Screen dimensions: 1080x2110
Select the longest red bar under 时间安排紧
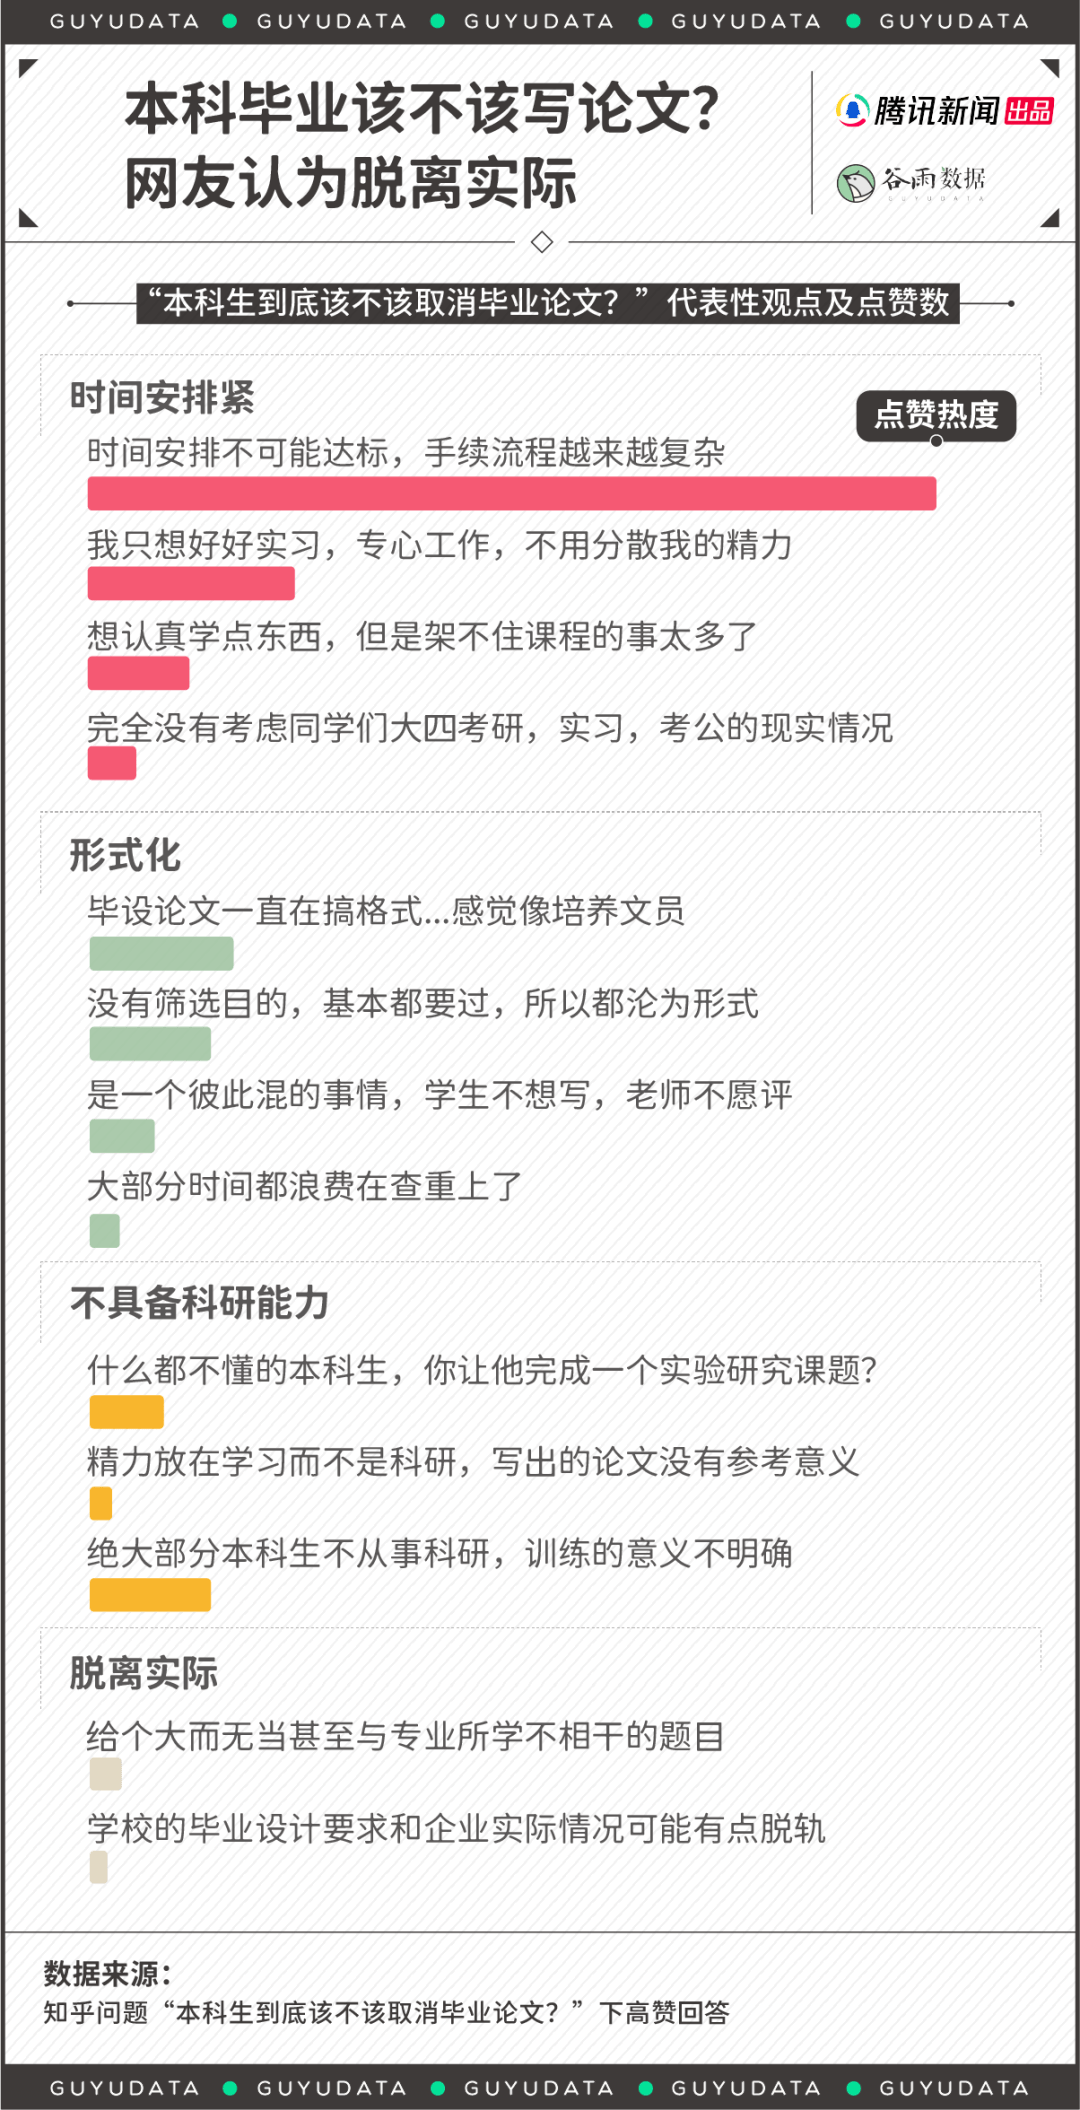[x=511, y=494]
